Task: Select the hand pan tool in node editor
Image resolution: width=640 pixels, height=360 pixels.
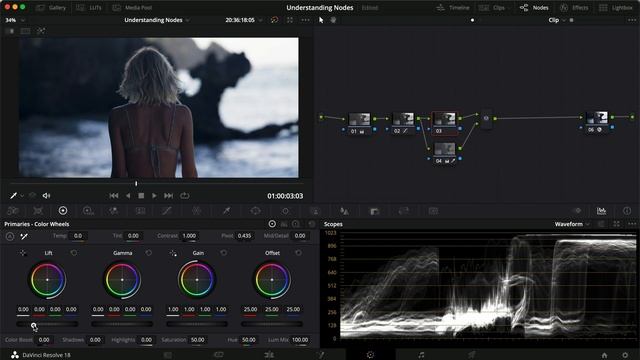Action: [x=333, y=20]
